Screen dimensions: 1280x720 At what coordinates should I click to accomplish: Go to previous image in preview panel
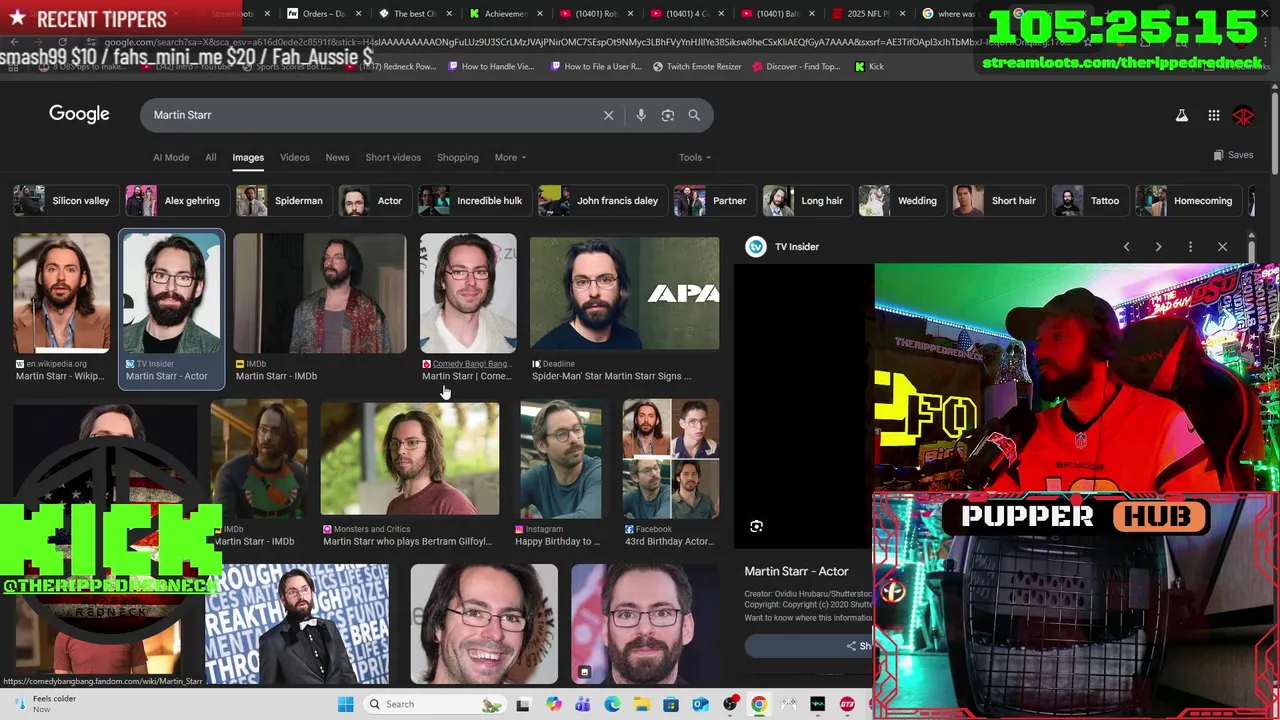click(x=1126, y=247)
